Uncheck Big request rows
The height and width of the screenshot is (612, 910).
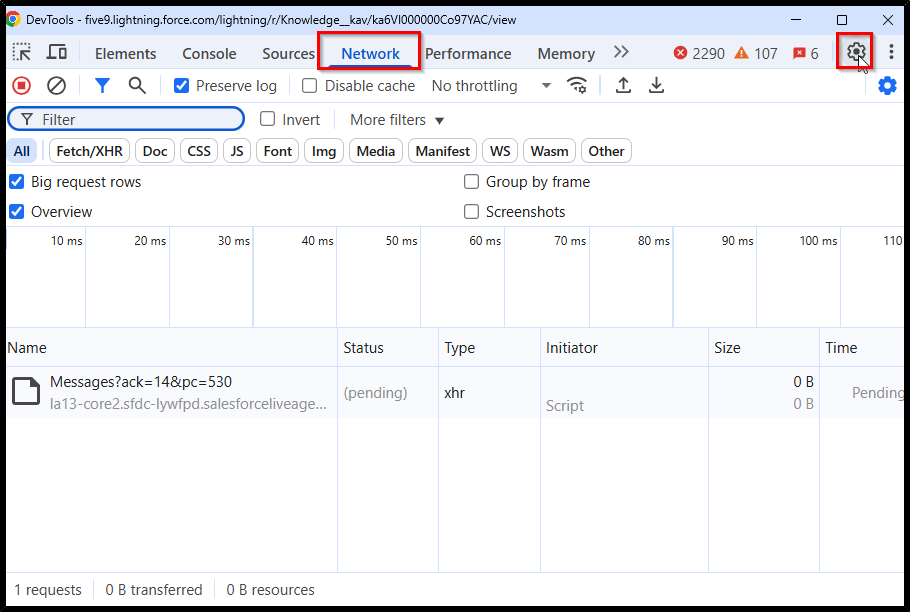(17, 182)
